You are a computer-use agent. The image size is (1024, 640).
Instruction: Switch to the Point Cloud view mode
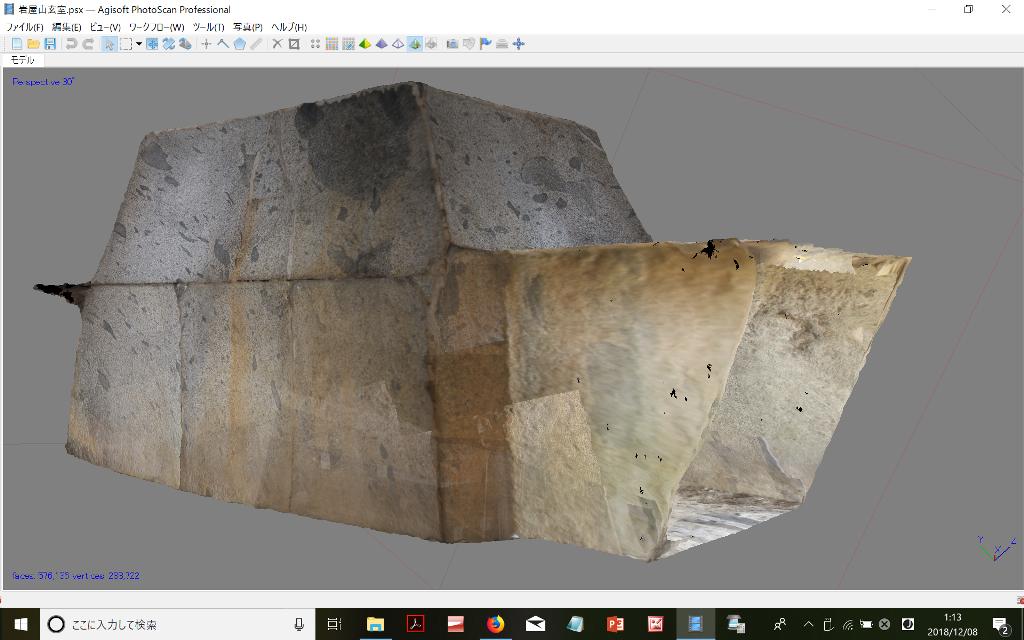315,44
